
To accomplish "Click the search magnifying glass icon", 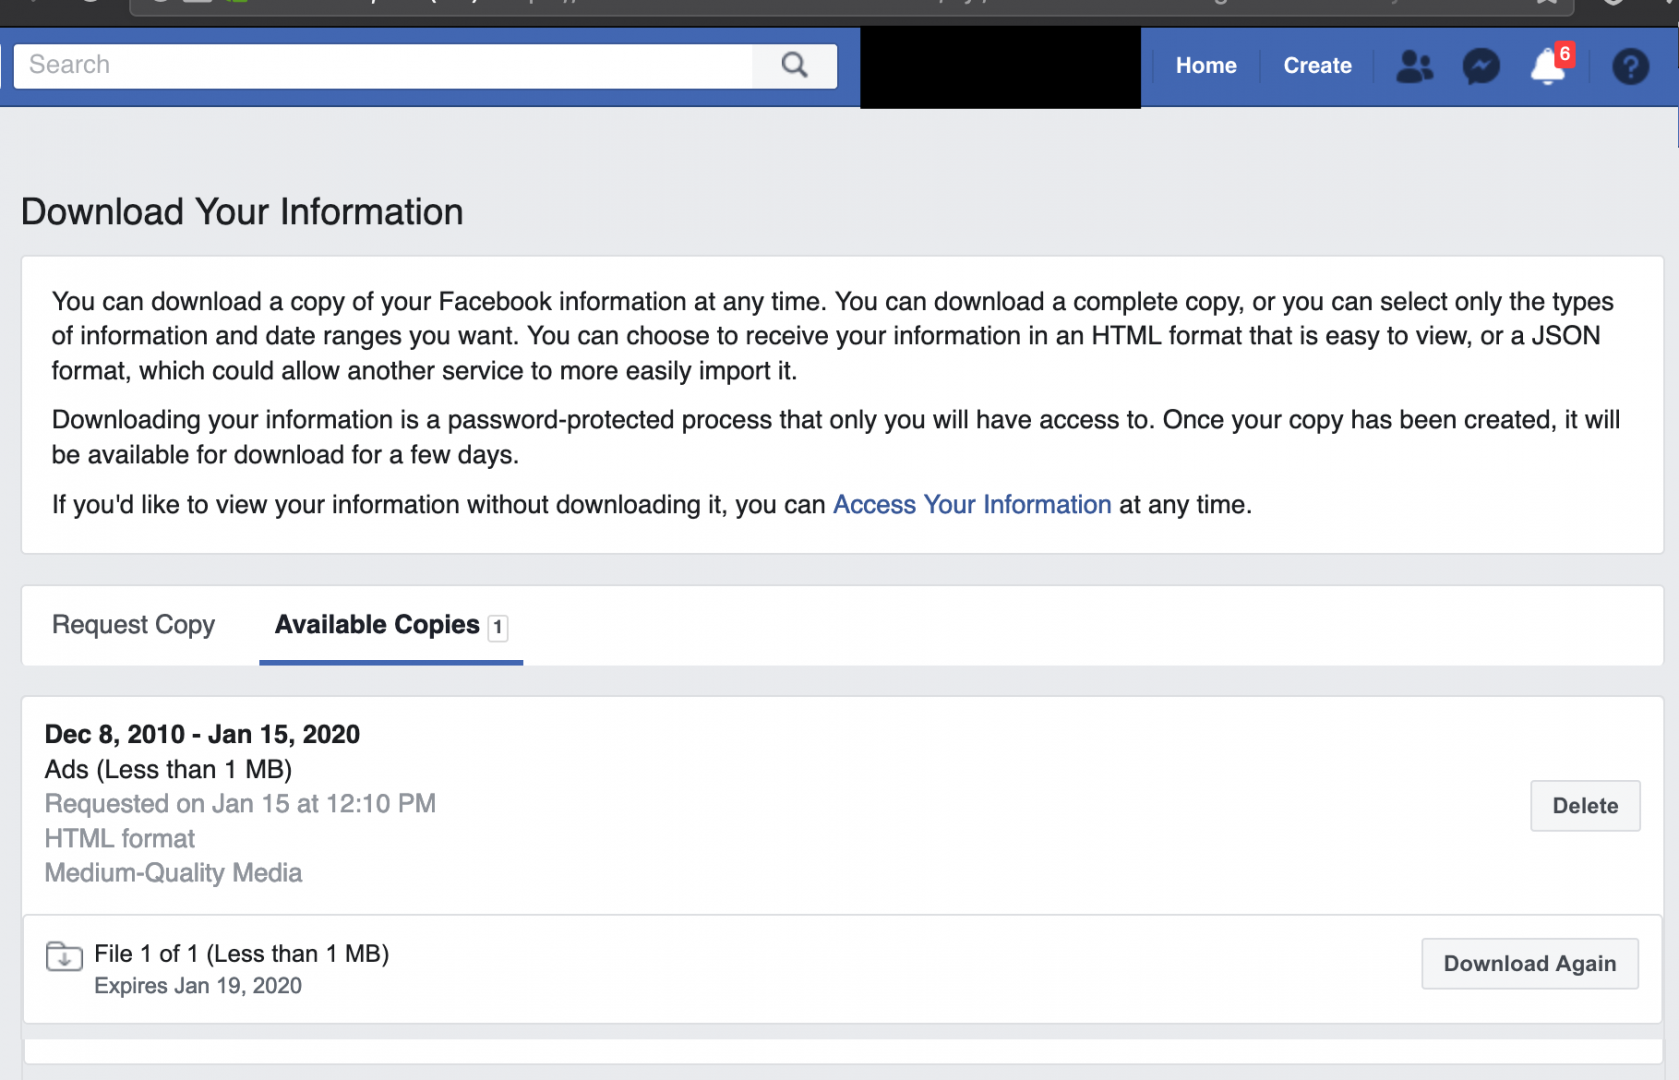I will coord(794,66).
